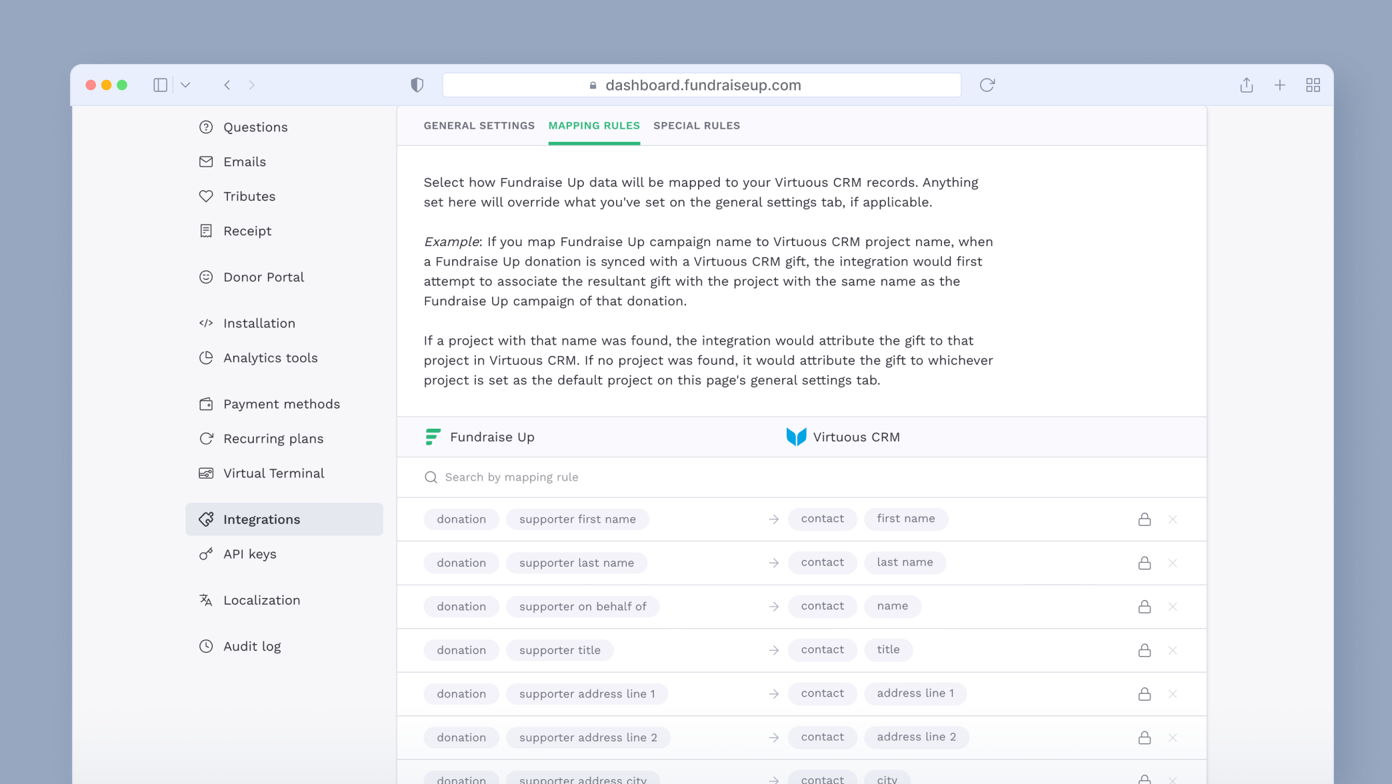Click the Virtuous CRM logo

(x=796, y=436)
